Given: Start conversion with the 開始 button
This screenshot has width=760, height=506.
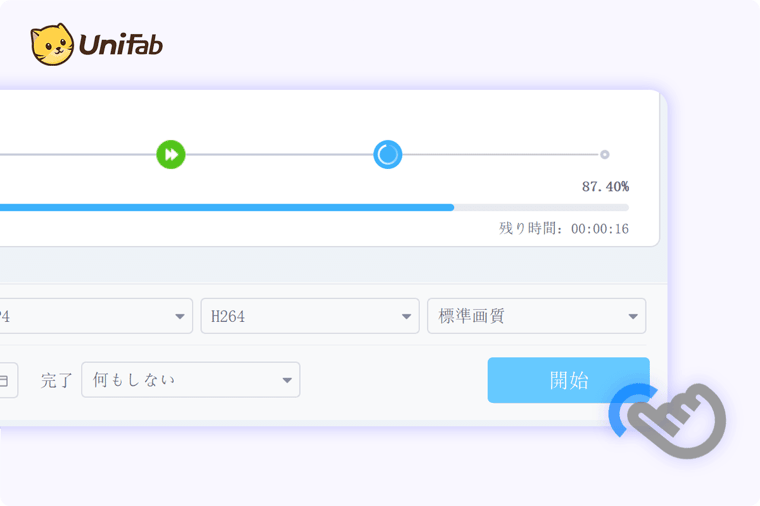Looking at the screenshot, I should point(569,380).
